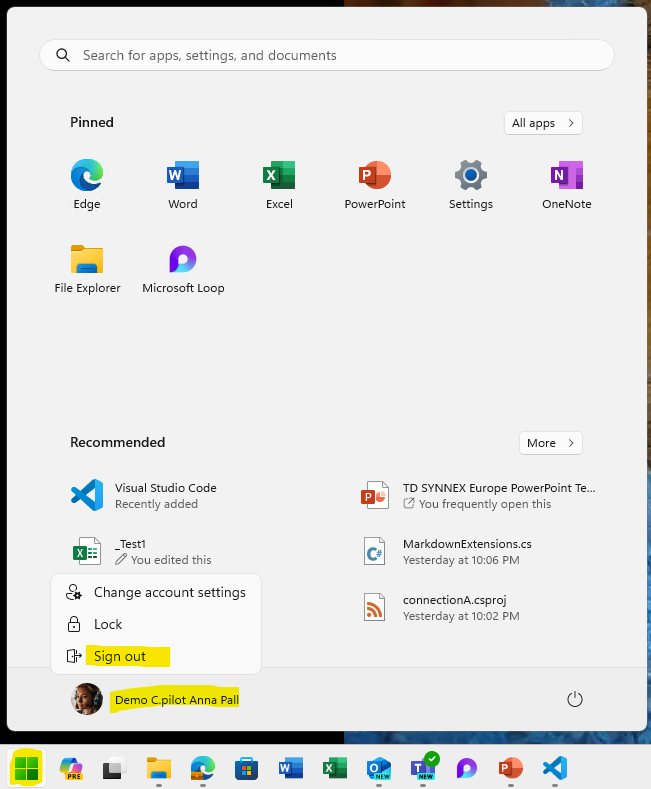
Task: Open Visual Studio Code on the taskbar
Action: (x=555, y=768)
